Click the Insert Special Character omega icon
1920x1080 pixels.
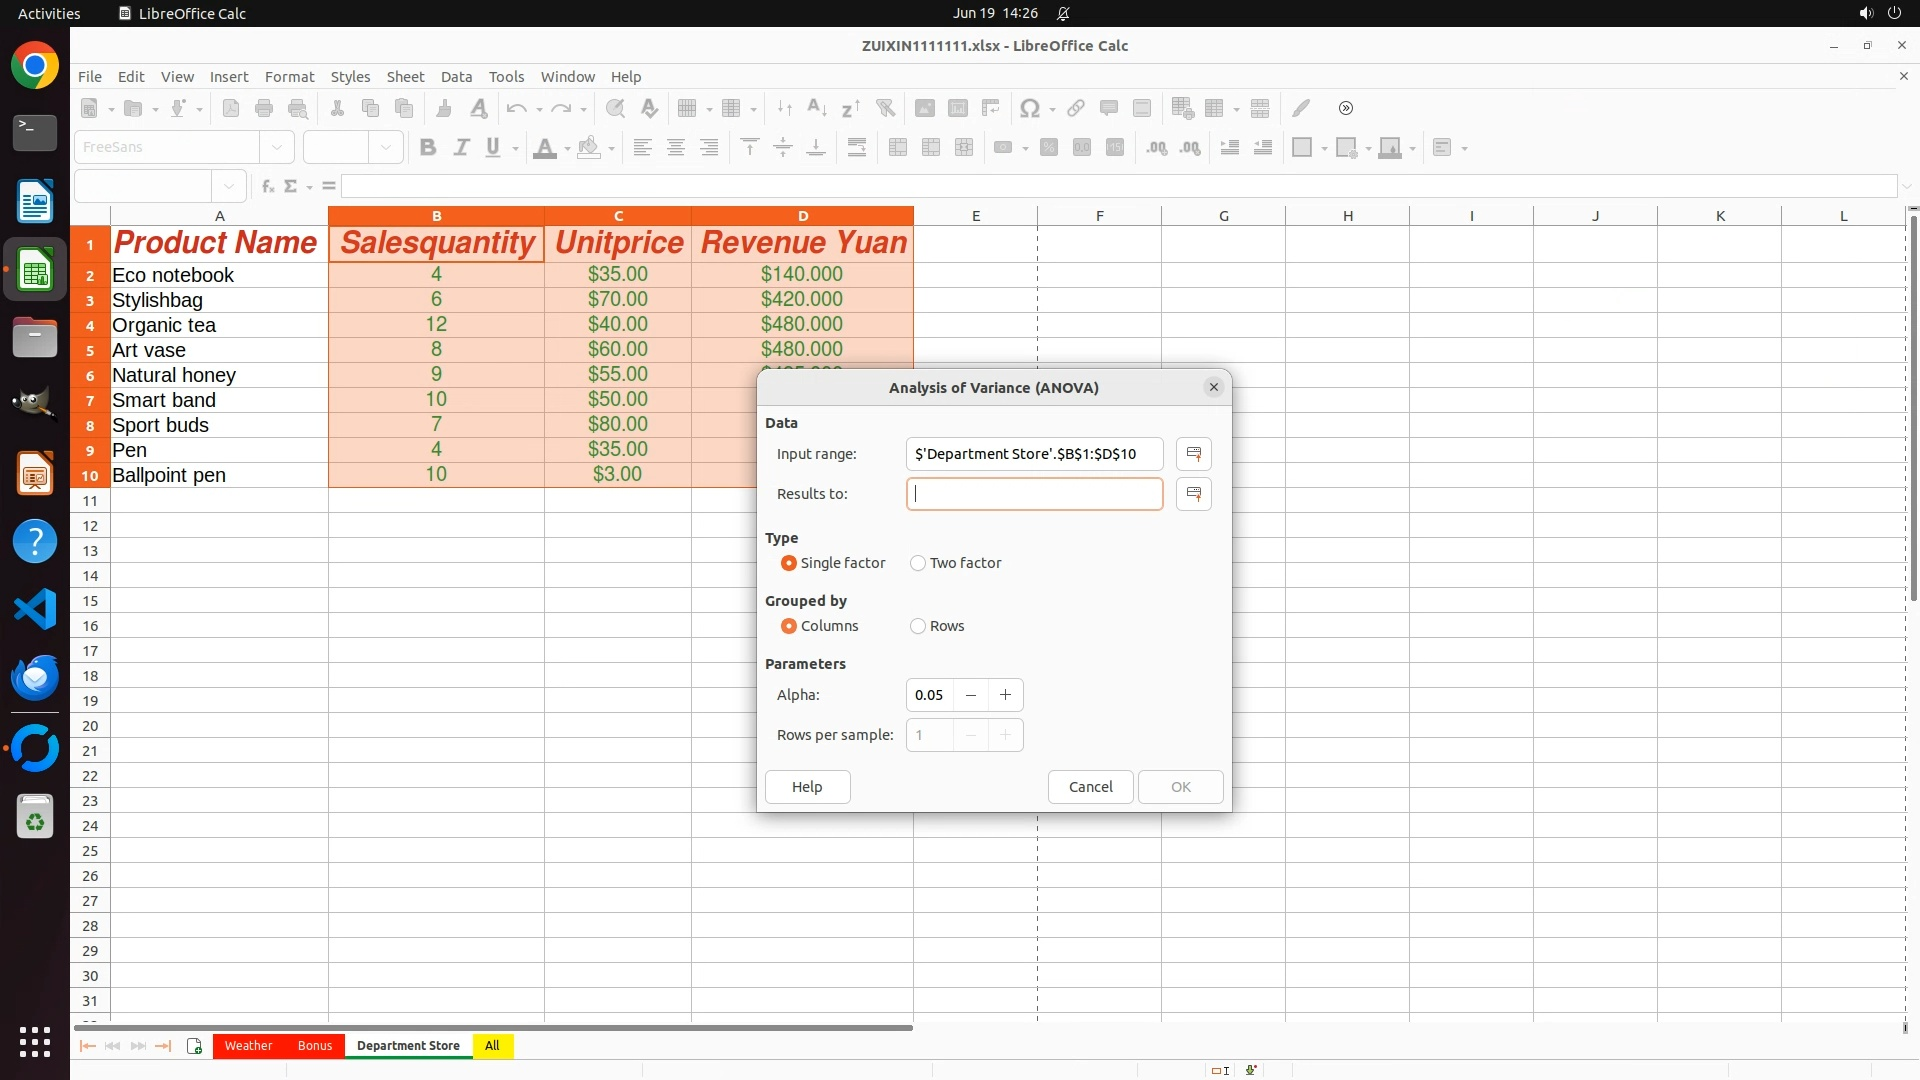coord(1028,108)
